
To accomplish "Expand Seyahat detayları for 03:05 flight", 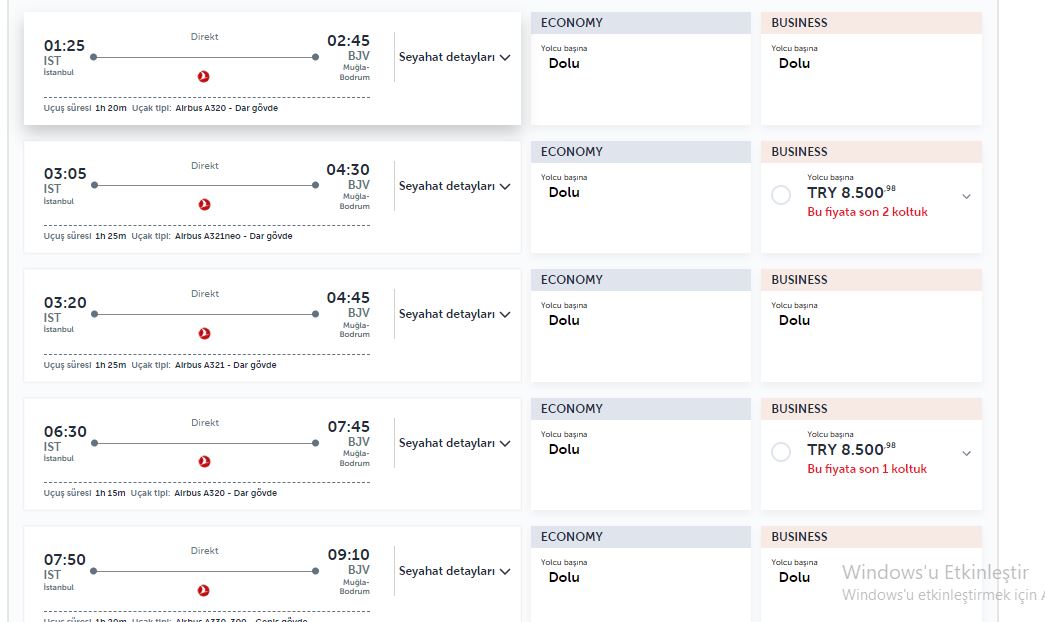I will pyautogui.click(x=455, y=186).
